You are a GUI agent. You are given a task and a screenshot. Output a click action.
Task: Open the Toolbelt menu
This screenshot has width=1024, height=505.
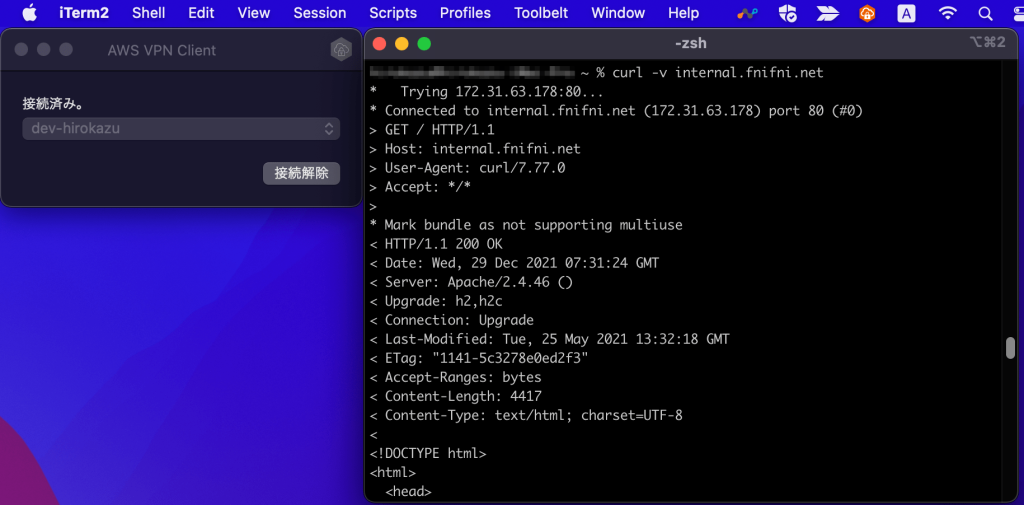541,12
